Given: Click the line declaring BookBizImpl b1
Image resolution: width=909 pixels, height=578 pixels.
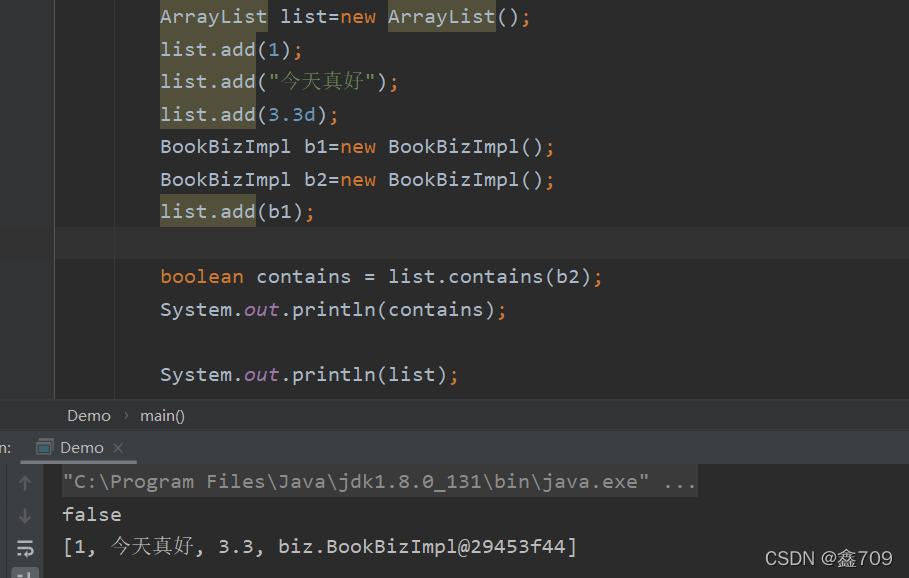Looking at the screenshot, I should tap(357, 147).
